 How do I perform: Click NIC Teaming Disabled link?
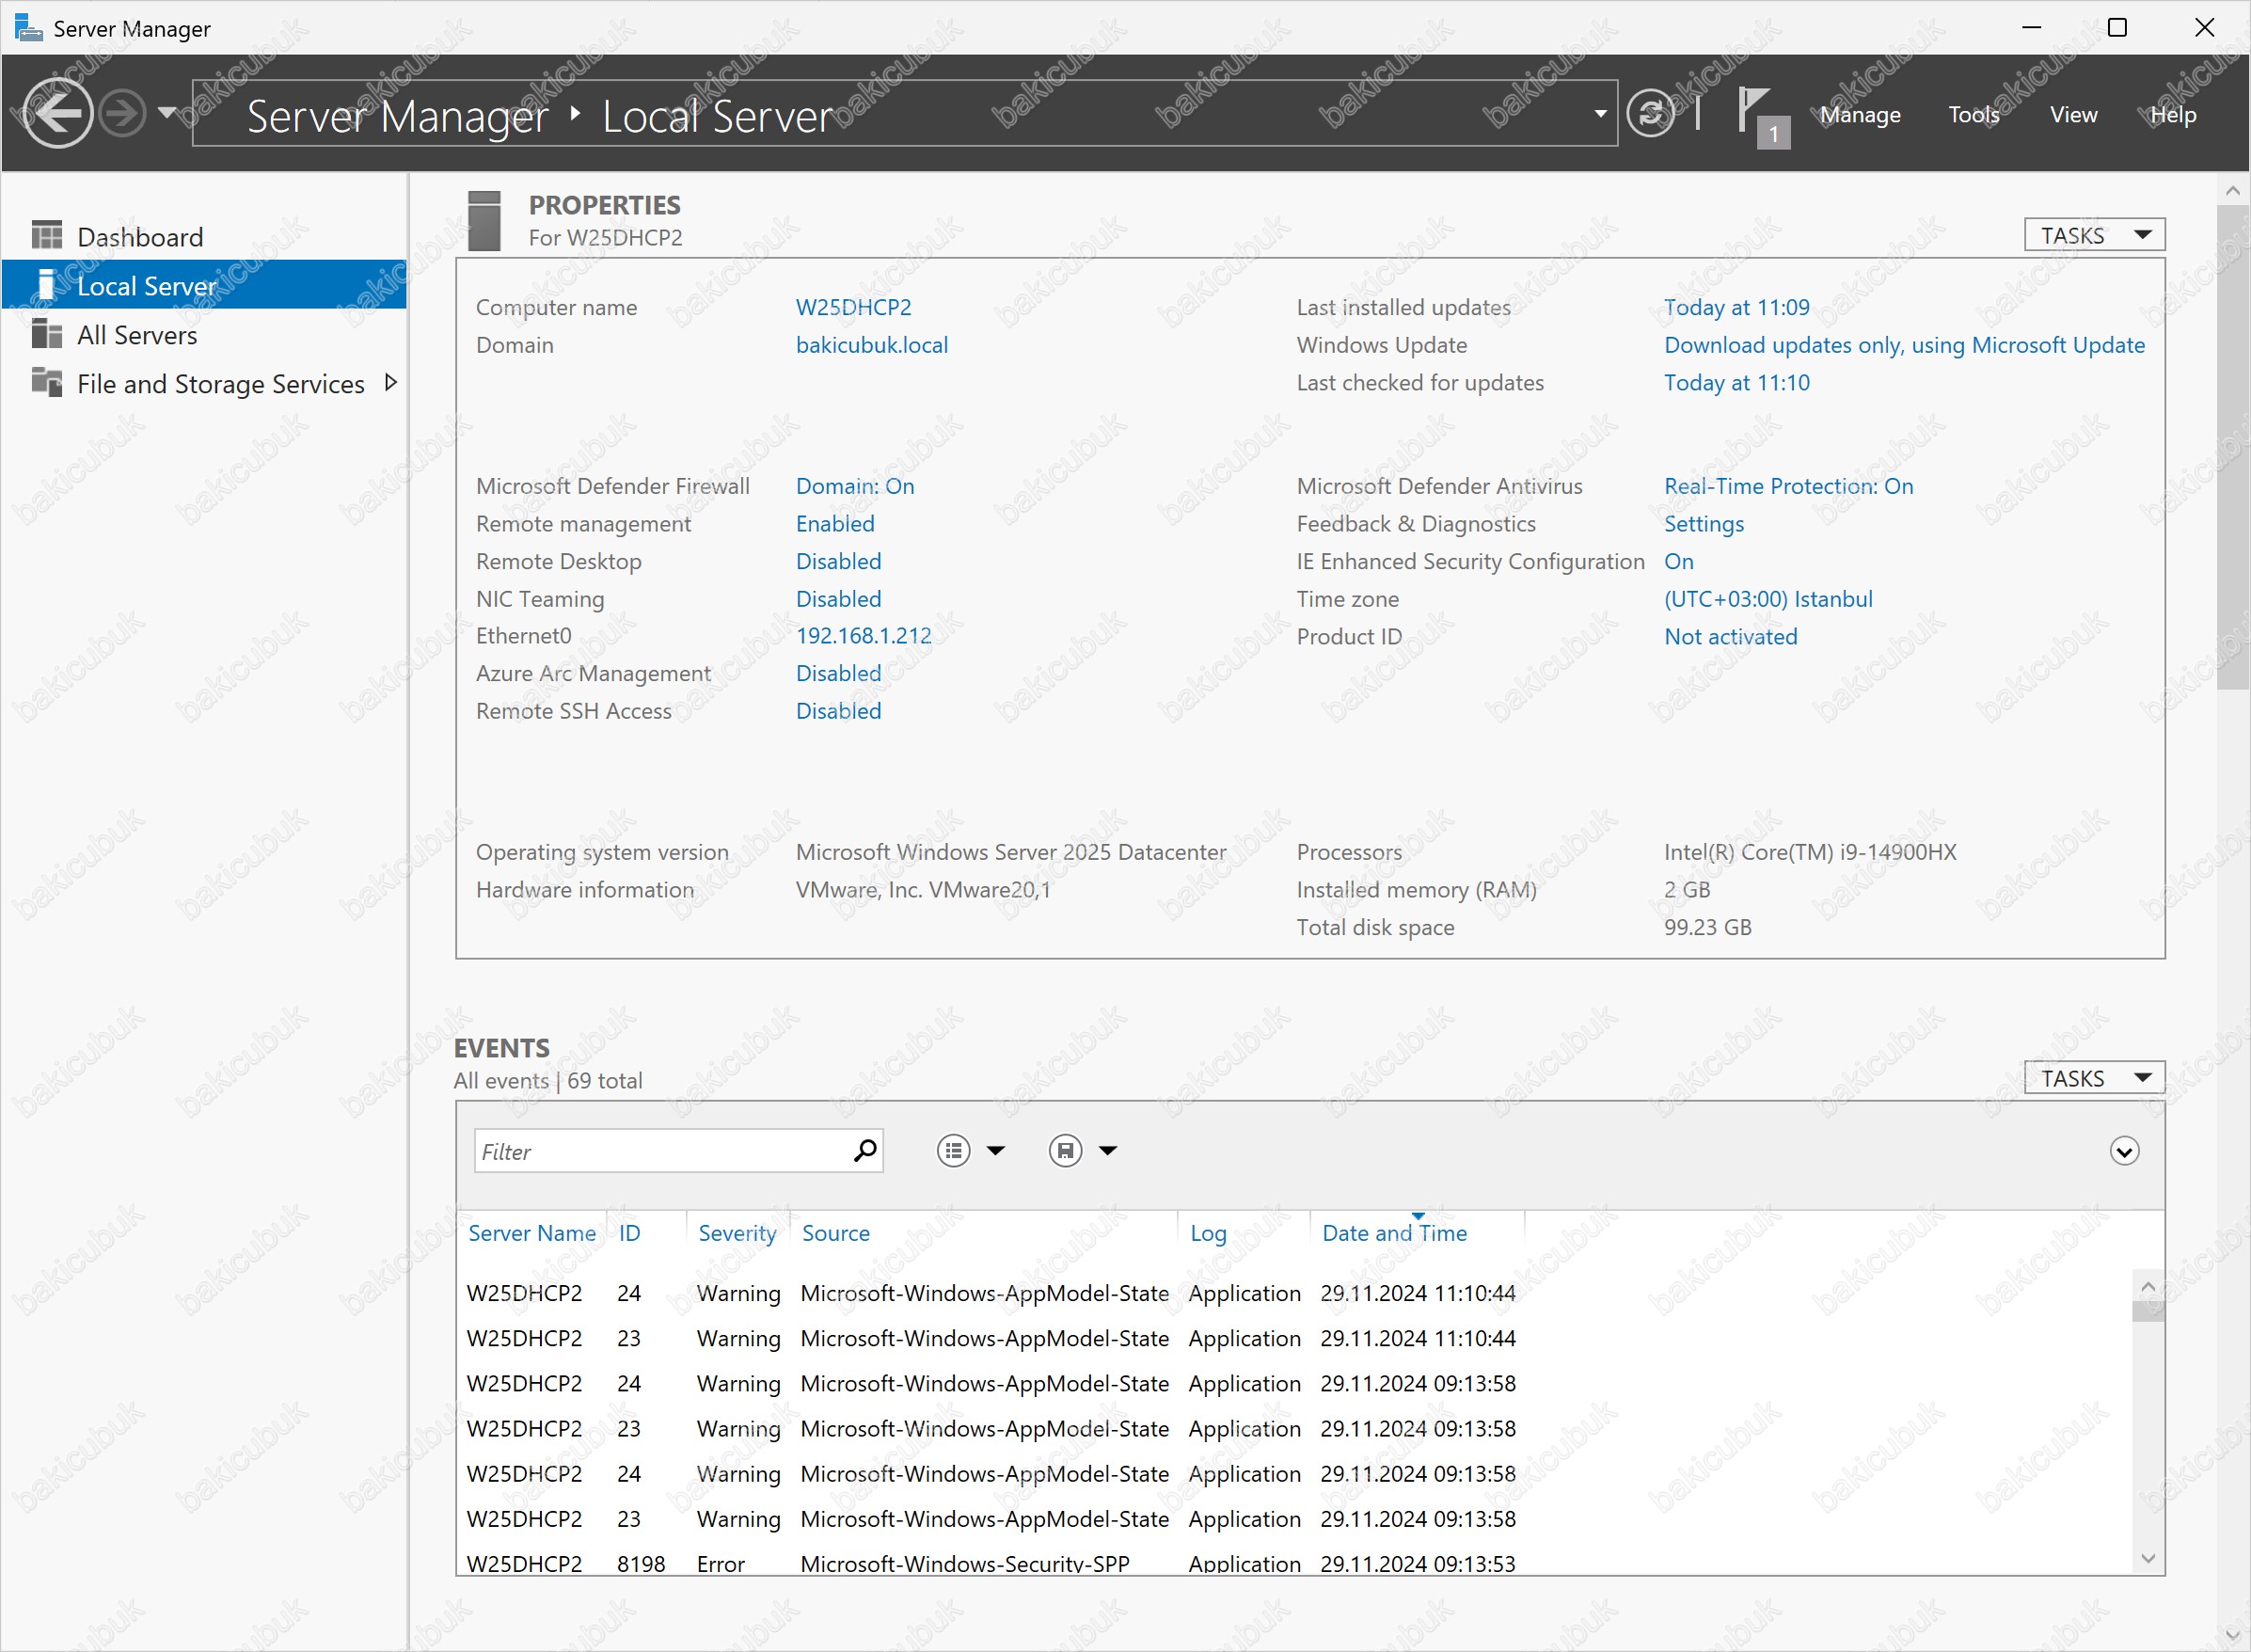838,599
